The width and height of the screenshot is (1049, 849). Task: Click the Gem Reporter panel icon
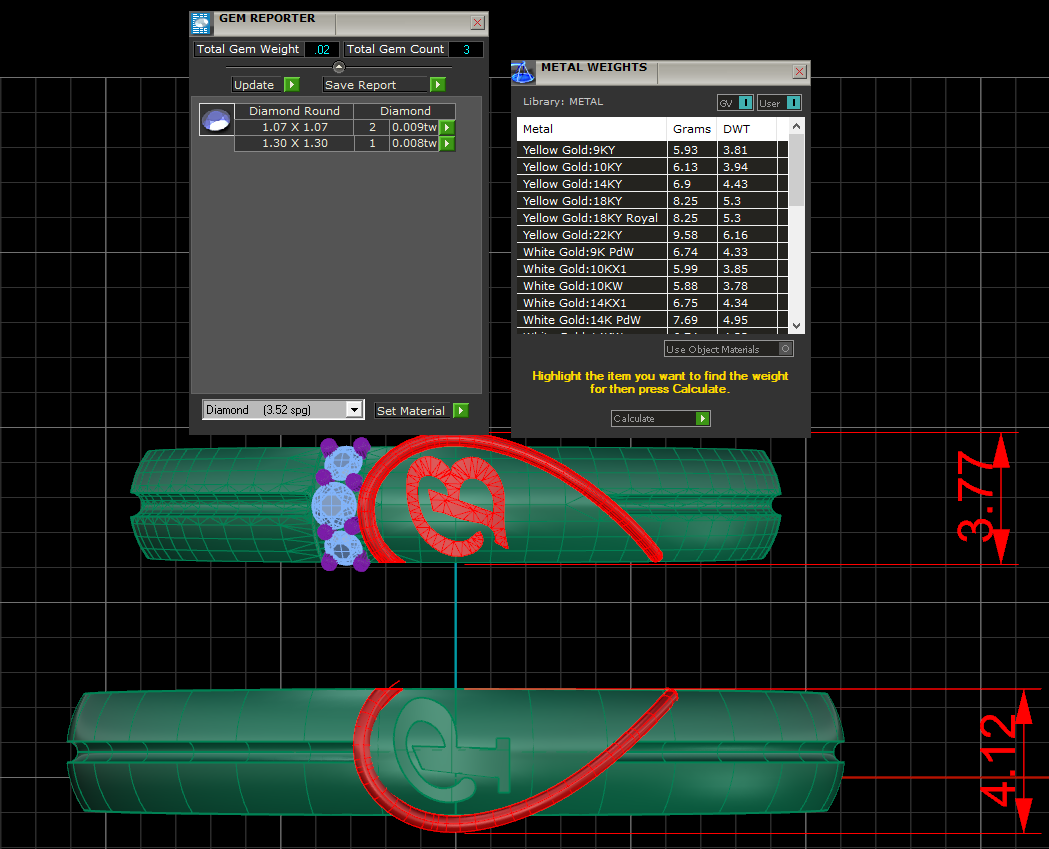click(202, 24)
